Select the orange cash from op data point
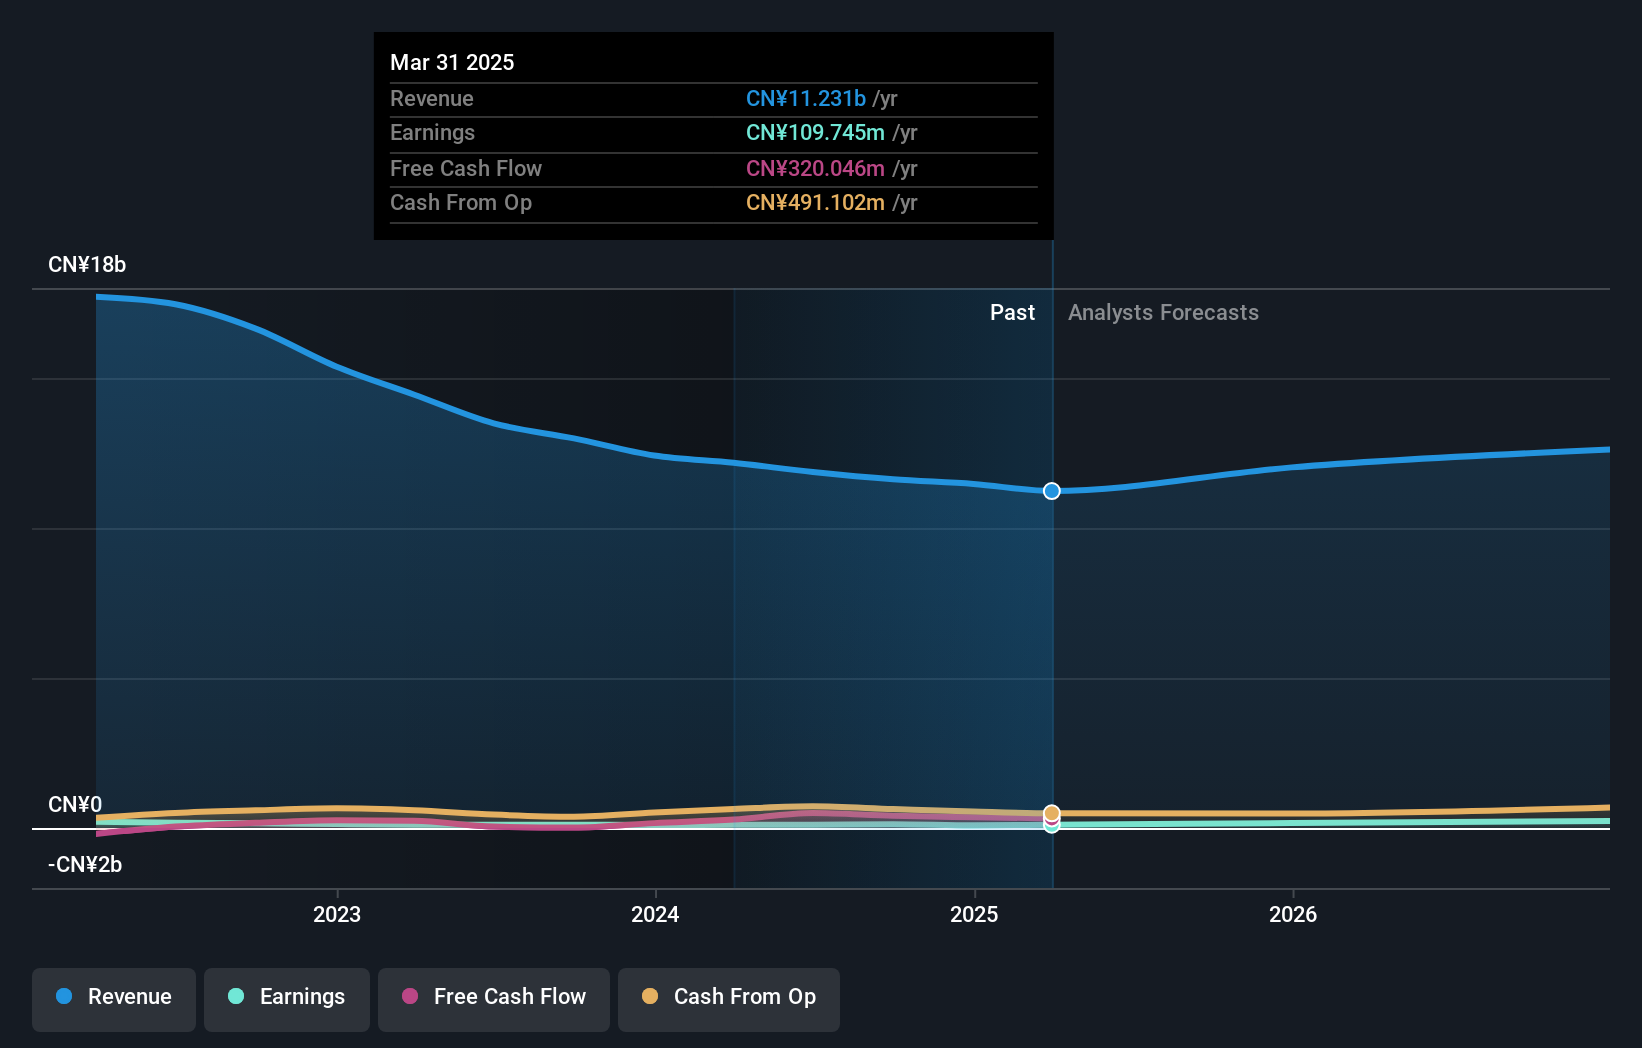The width and height of the screenshot is (1642, 1048). coord(1052,813)
